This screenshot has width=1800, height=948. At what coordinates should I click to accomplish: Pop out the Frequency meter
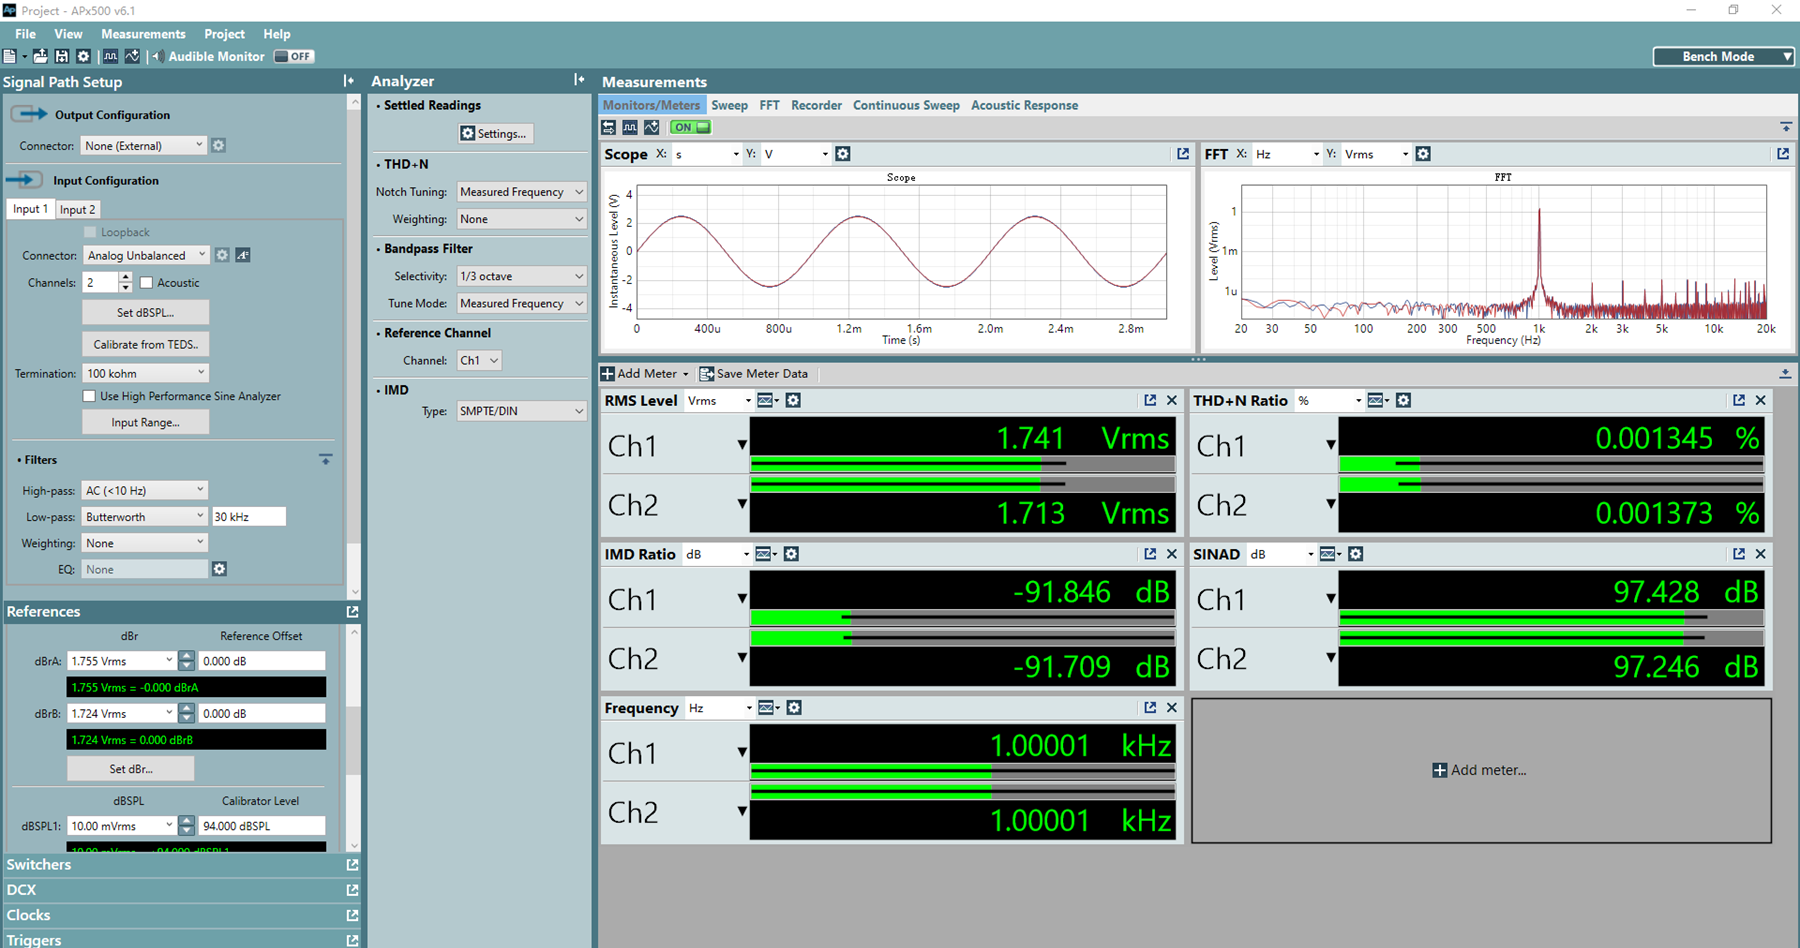(x=1150, y=708)
